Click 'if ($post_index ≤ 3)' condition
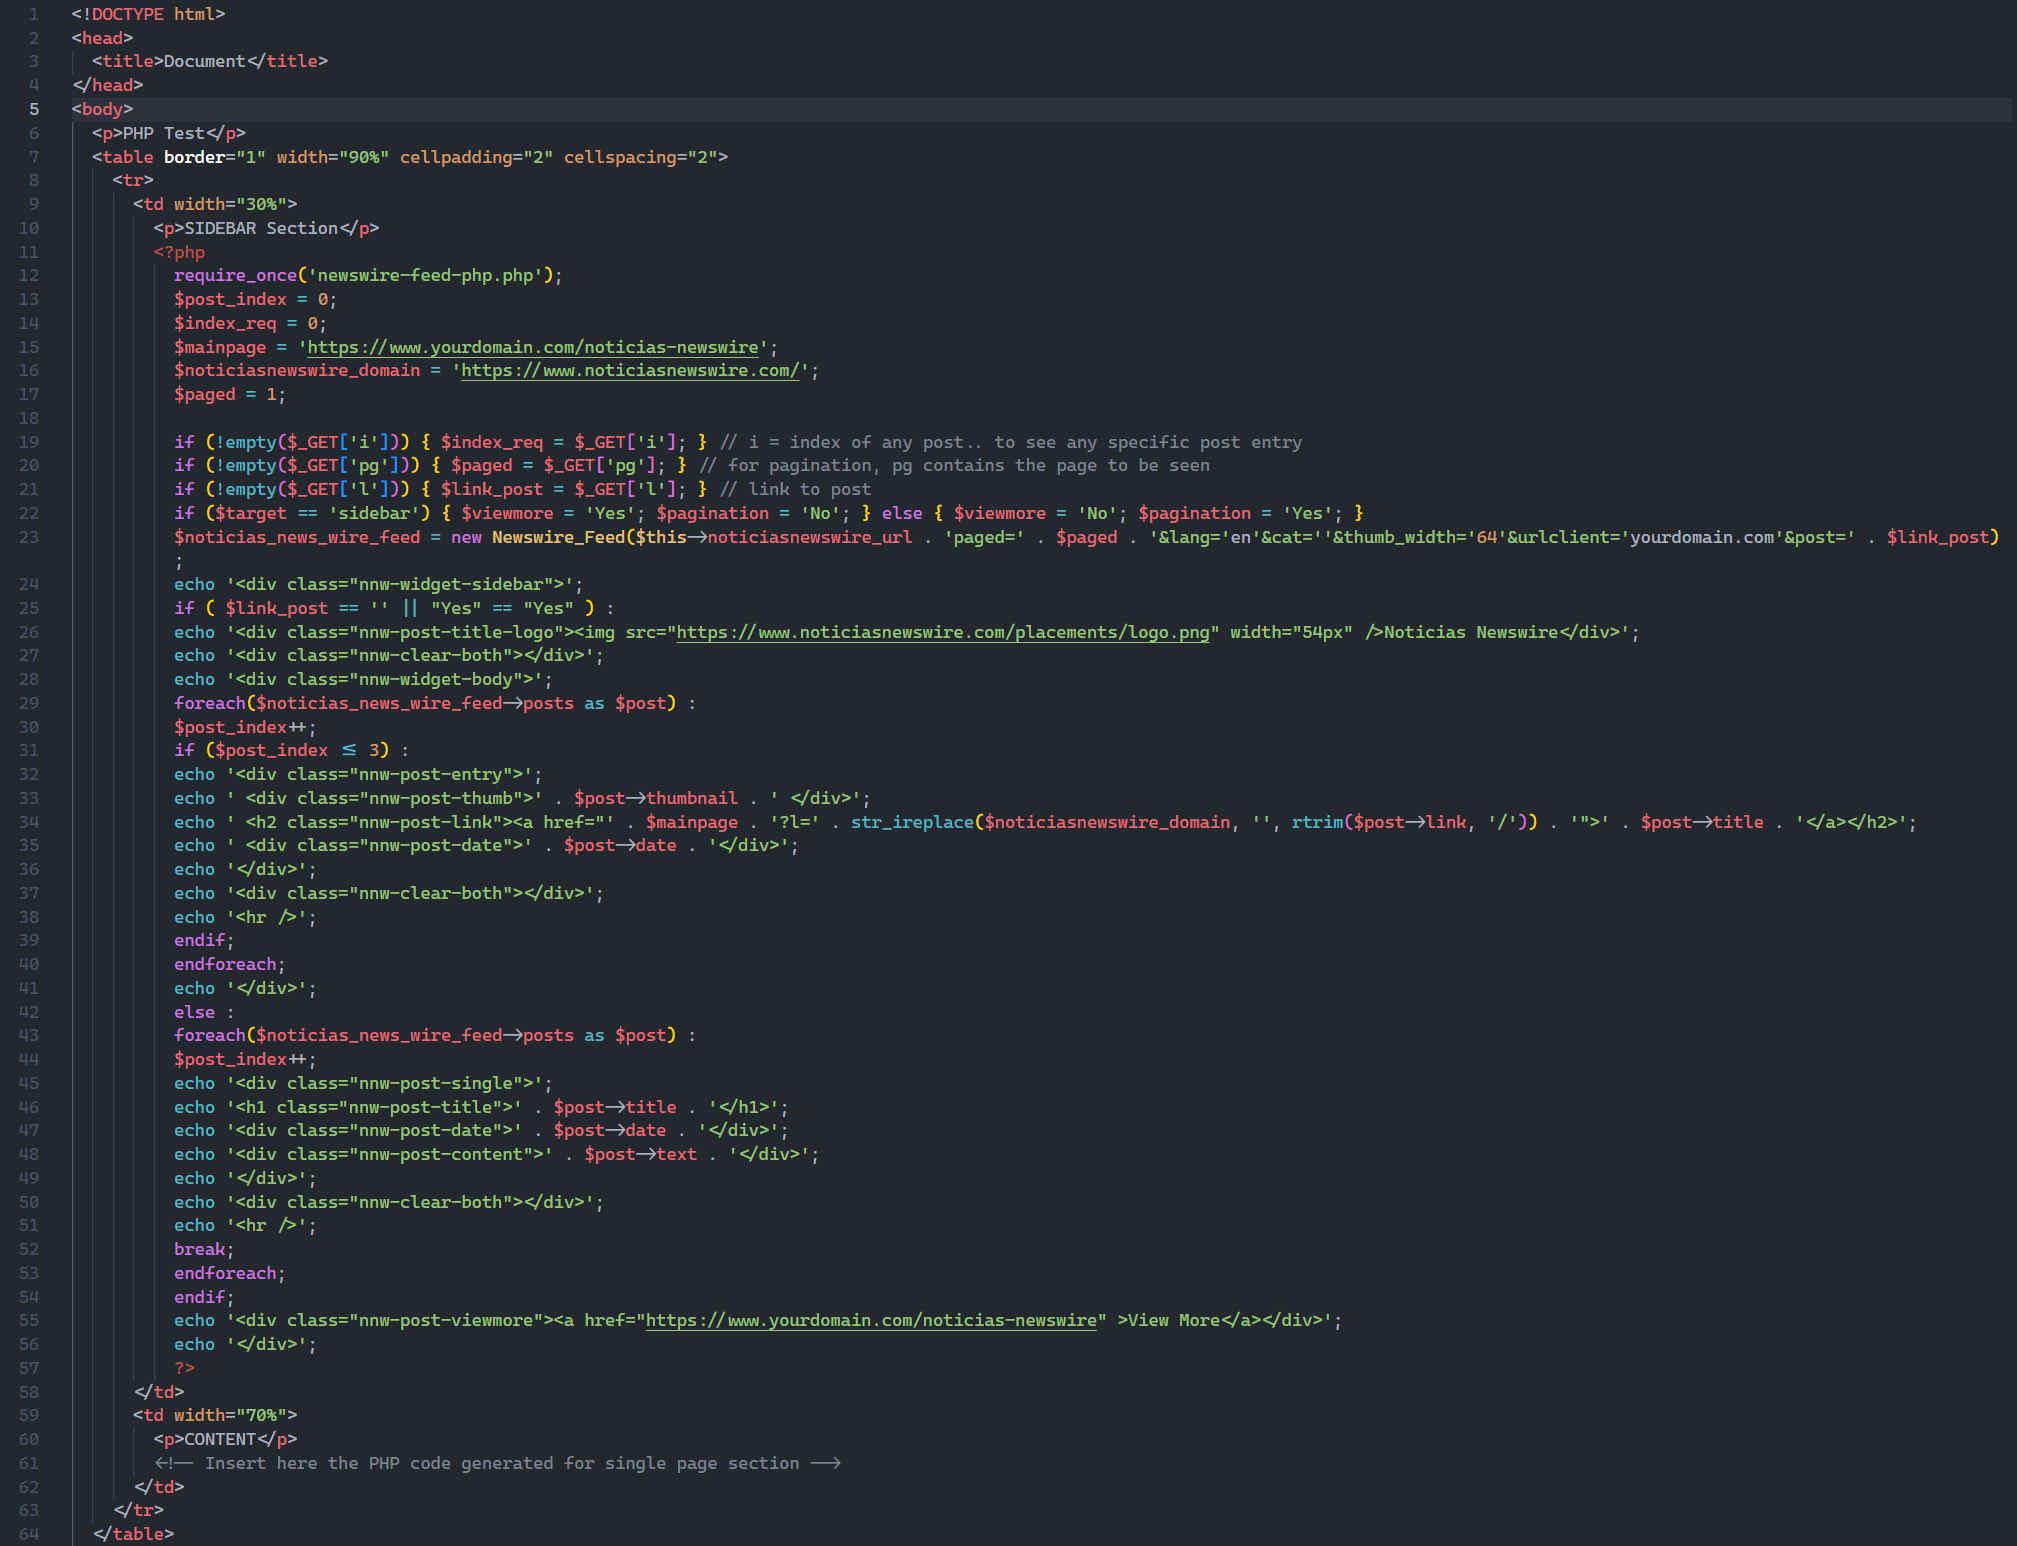The height and width of the screenshot is (1546, 2017). (x=281, y=750)
